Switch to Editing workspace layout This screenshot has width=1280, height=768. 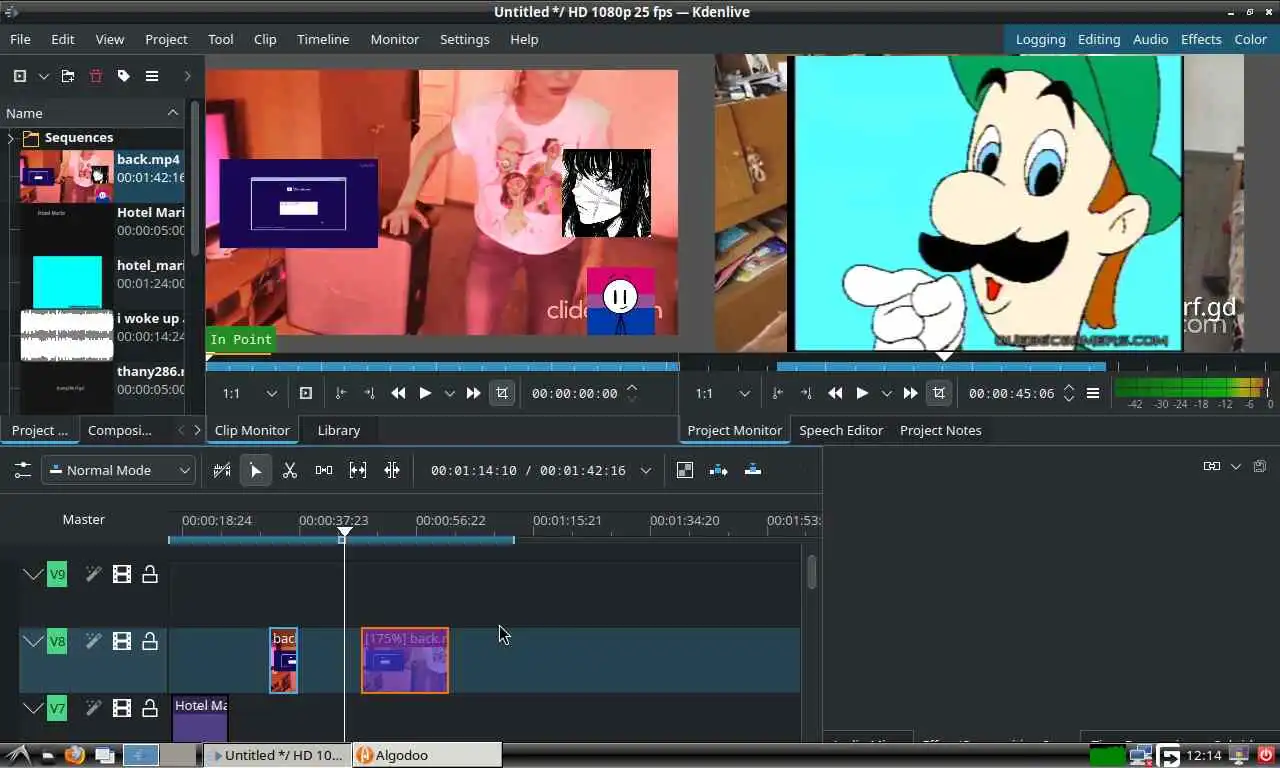coord(1099,39)
